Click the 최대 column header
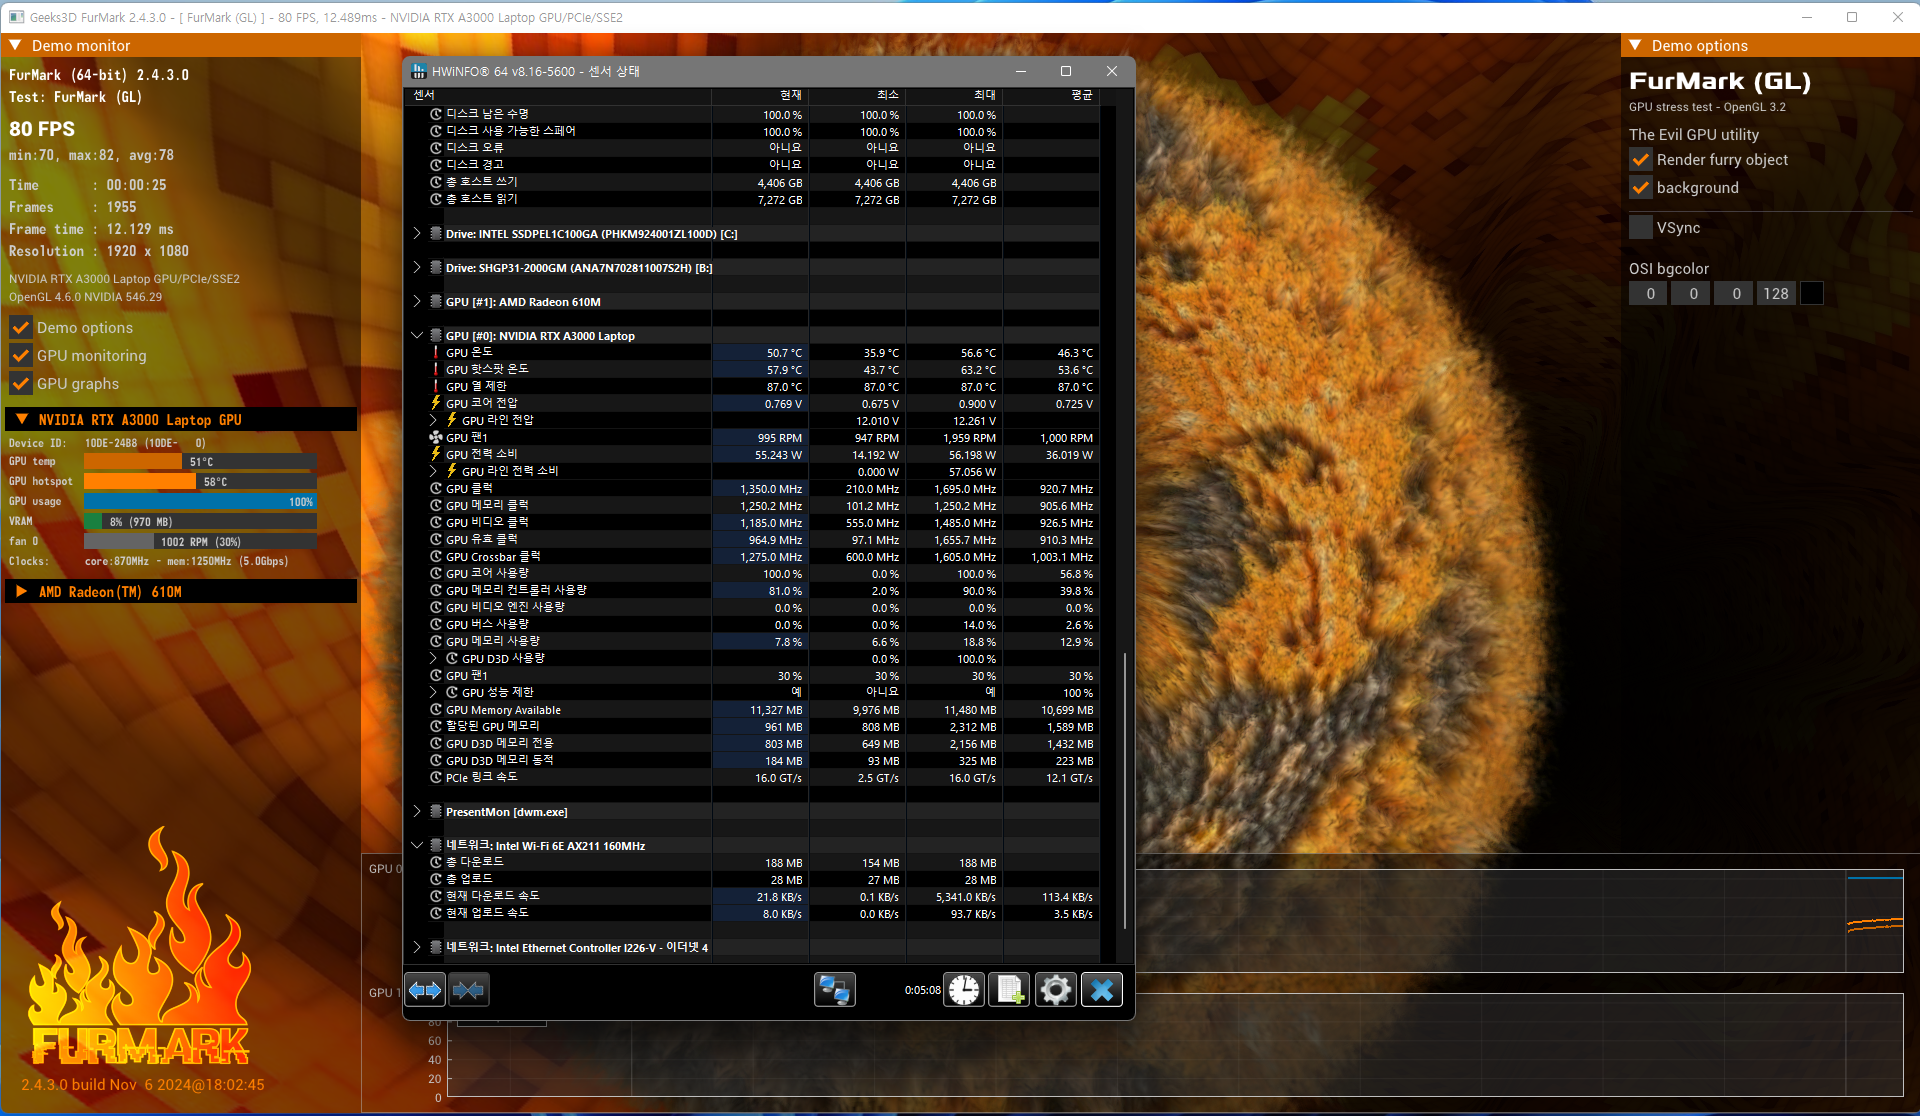 coord(954,96)
